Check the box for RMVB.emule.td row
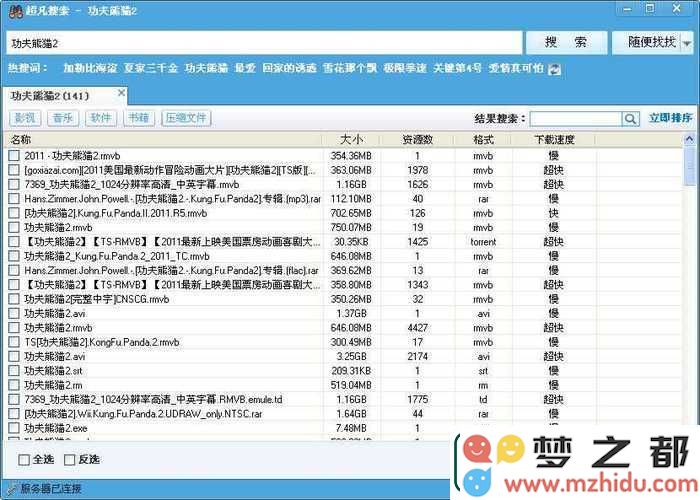The width and height of the screenshot is (700, 500). pyautogui.click(x=14, y=400)
